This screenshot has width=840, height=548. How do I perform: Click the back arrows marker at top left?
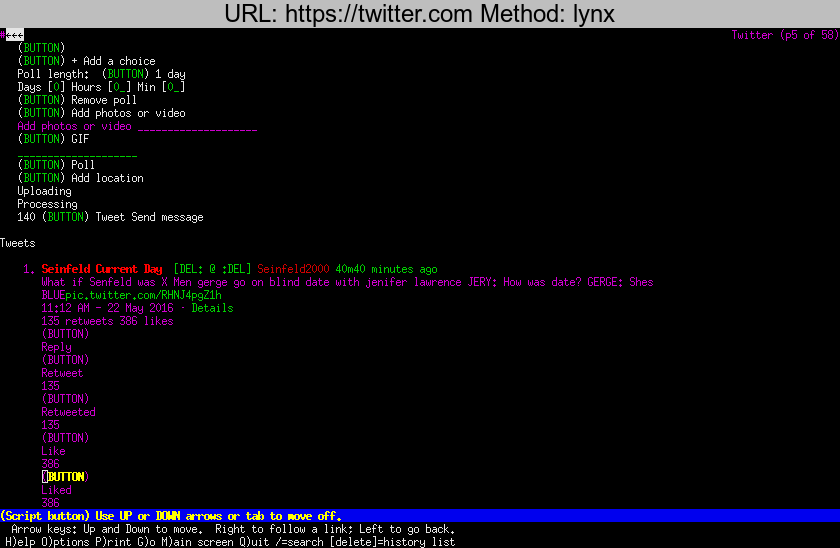click(x=12, y=35)
